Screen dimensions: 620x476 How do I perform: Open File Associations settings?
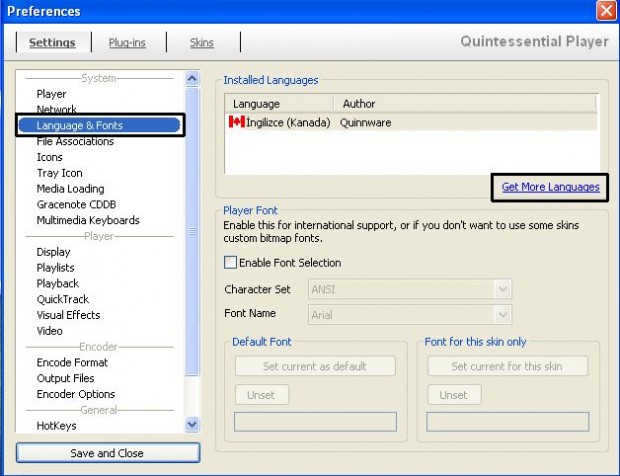(75, 141)
